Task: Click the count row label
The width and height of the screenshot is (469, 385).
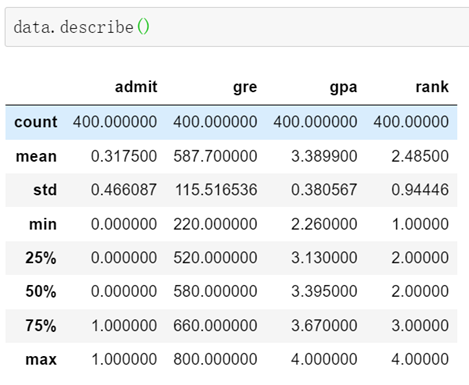Action: 36,122
